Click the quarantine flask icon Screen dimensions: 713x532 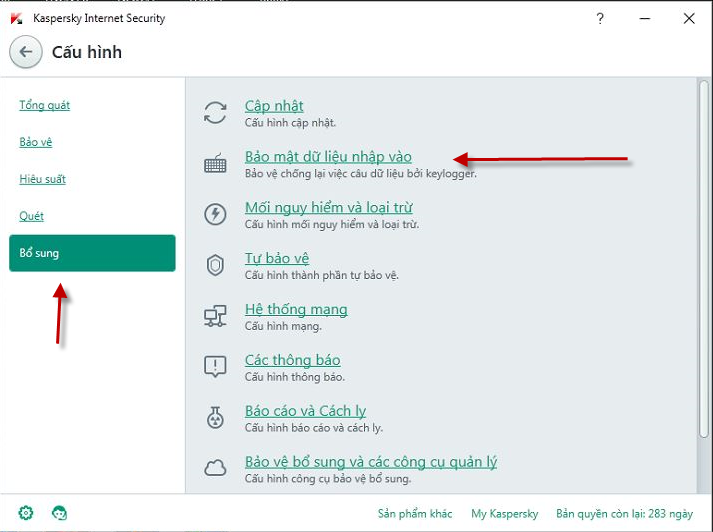tap(215, 417)
